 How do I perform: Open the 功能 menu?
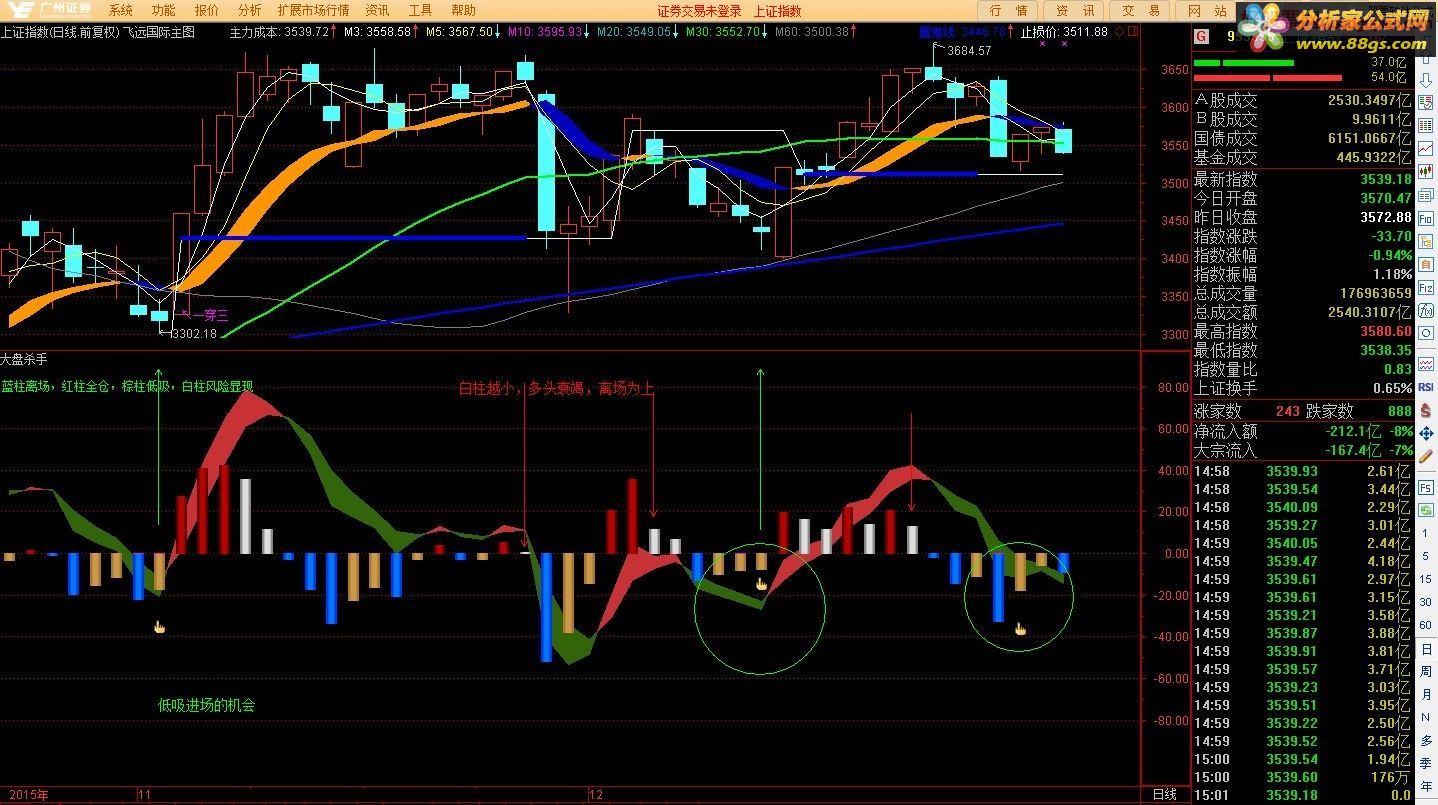tap(163, 10)
